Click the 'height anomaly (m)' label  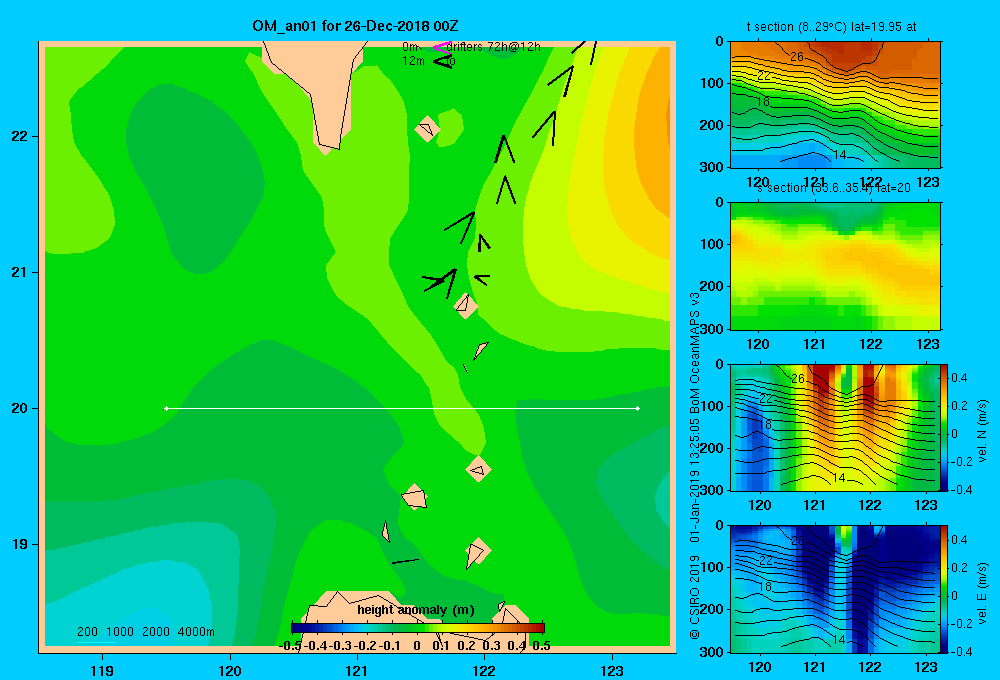pos(416,610)
